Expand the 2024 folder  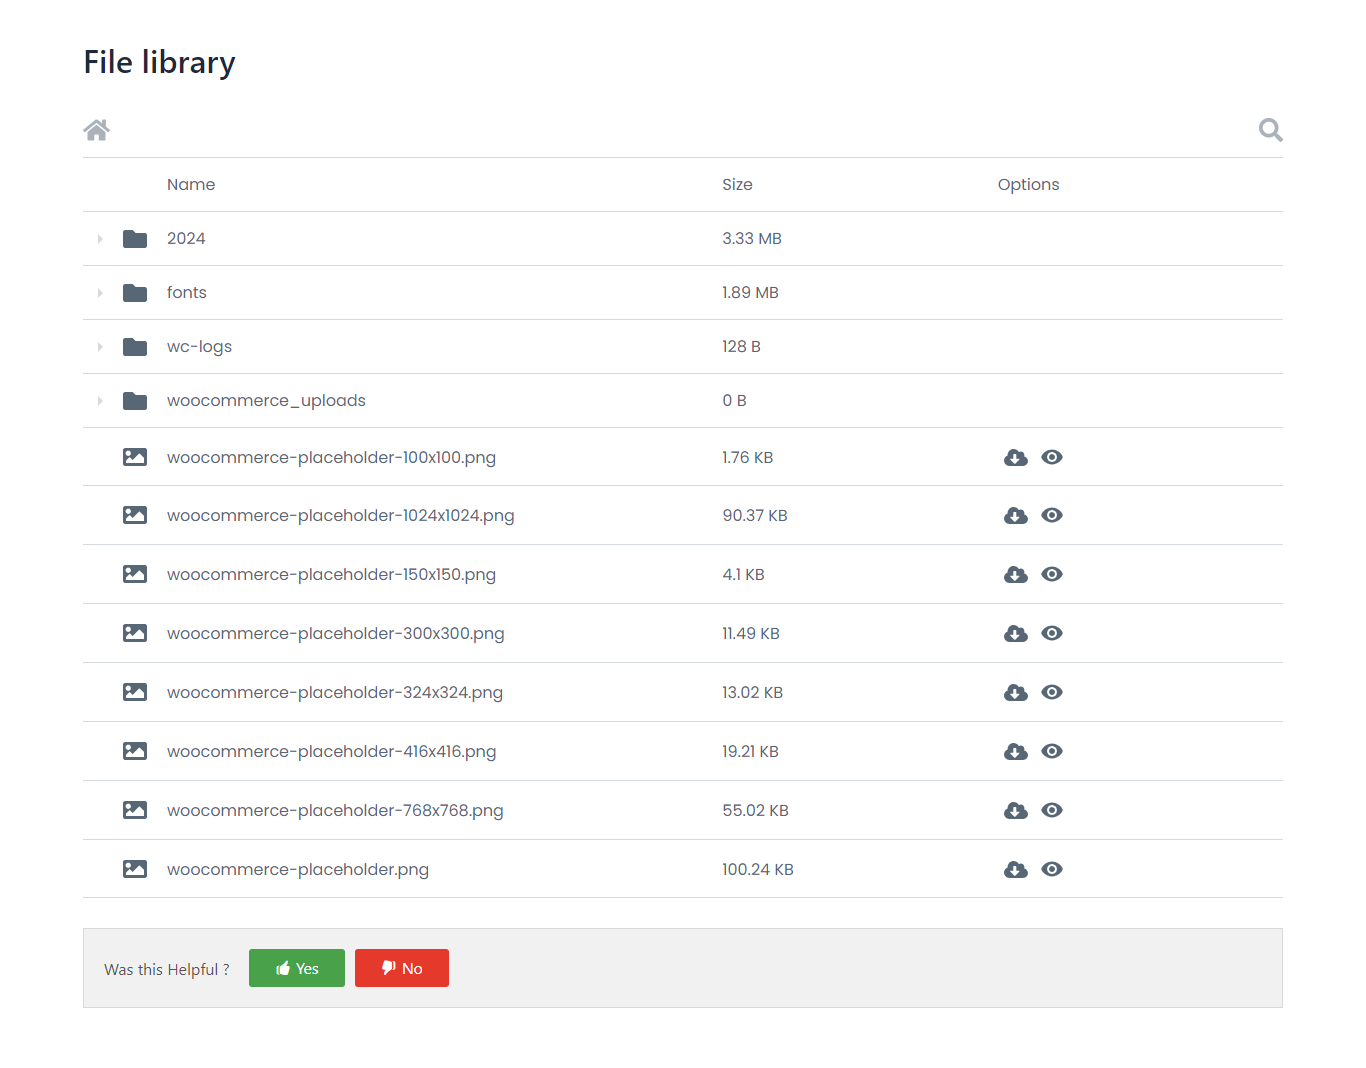[99, 238]
